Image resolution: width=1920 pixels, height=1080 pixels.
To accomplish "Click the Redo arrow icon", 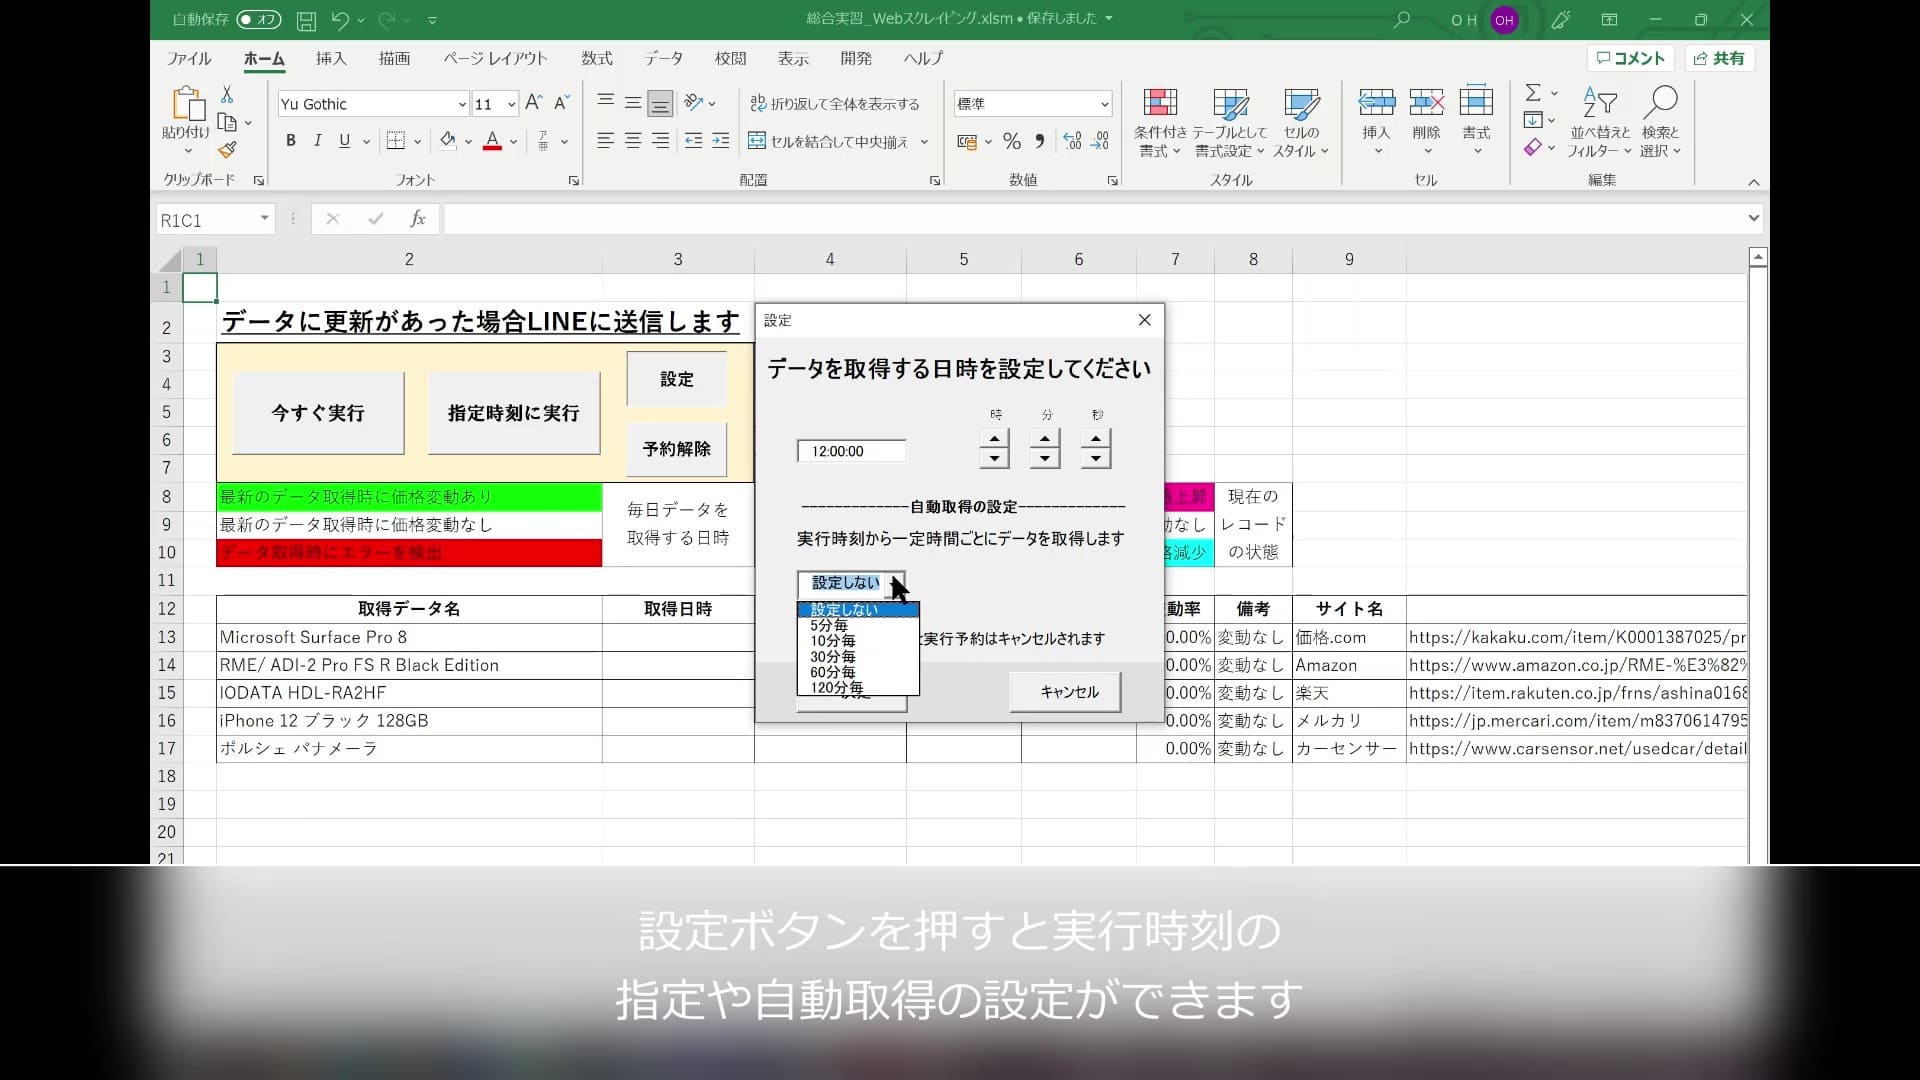I will (386, 19).
